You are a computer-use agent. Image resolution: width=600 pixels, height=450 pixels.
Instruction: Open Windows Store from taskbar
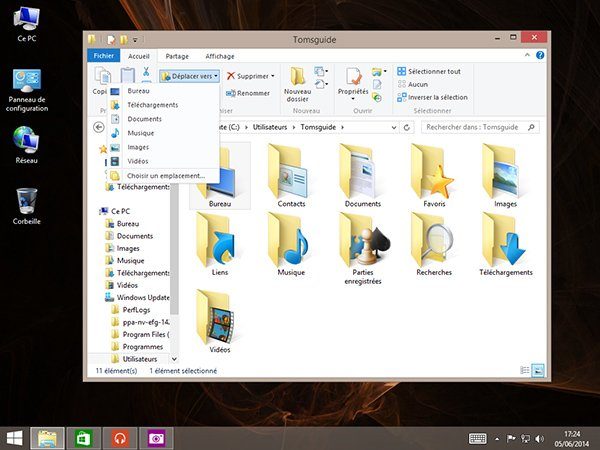pos(84,438)
